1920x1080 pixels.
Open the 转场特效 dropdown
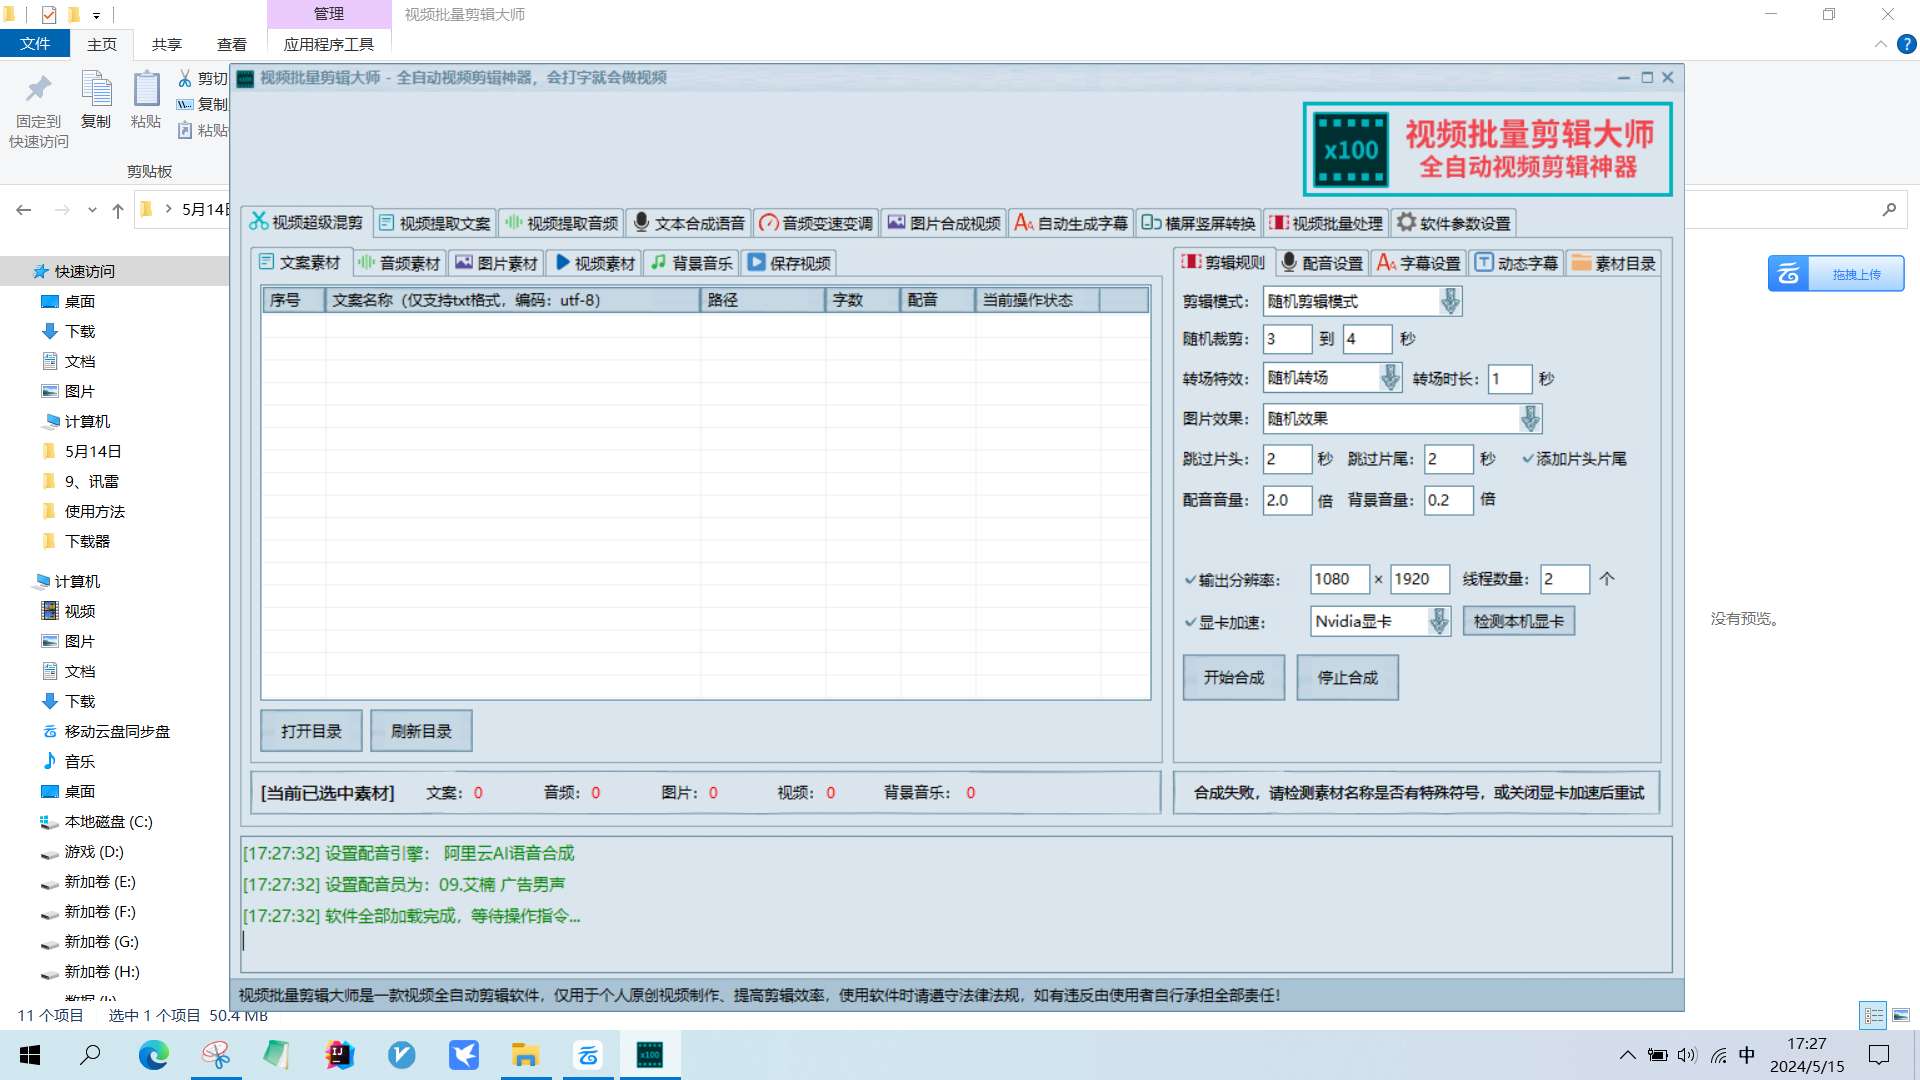point(1389,378)
